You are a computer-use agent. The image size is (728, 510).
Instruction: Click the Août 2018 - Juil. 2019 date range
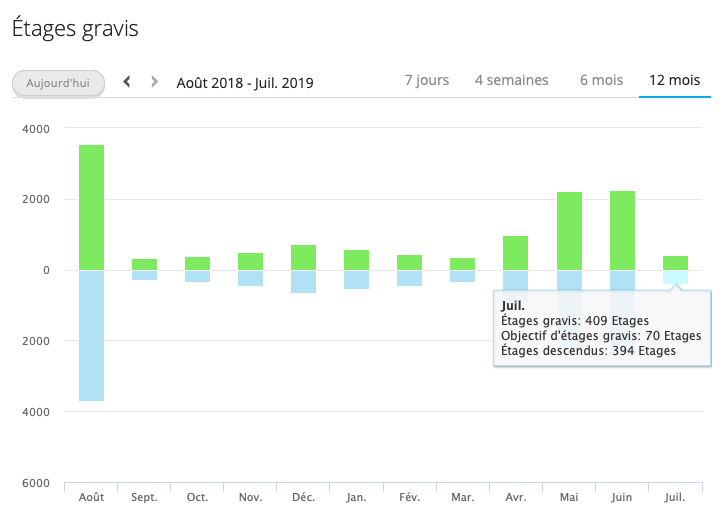[x=244, y=83]
